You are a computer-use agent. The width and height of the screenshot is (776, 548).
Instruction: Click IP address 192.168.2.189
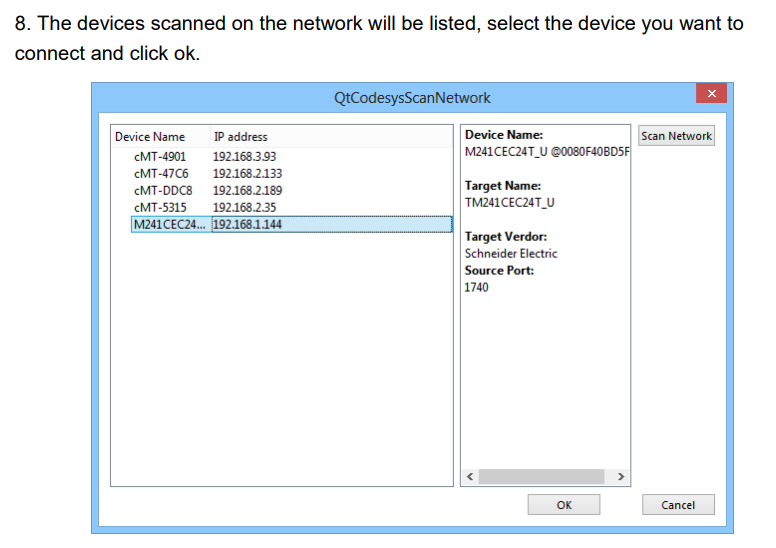pos(247,190)
